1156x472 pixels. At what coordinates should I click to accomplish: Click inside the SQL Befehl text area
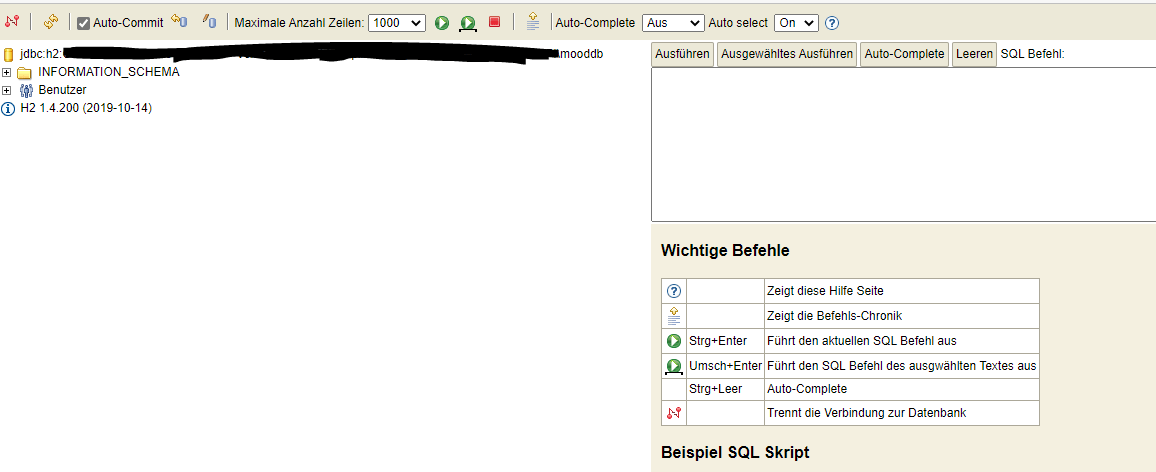tap(903, 144)
